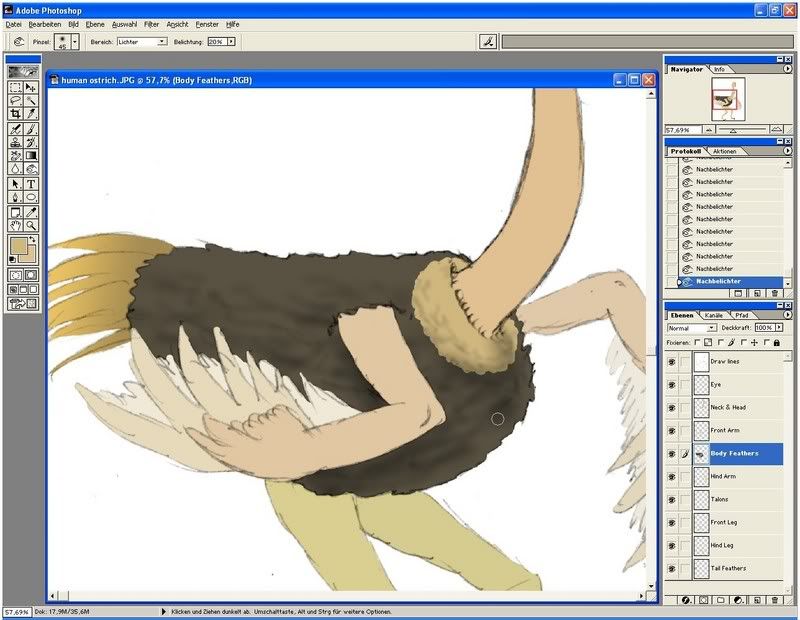Select the Magic Wand tool
The height and width of the screenshot is (620, 800).
tap(31, 100)
